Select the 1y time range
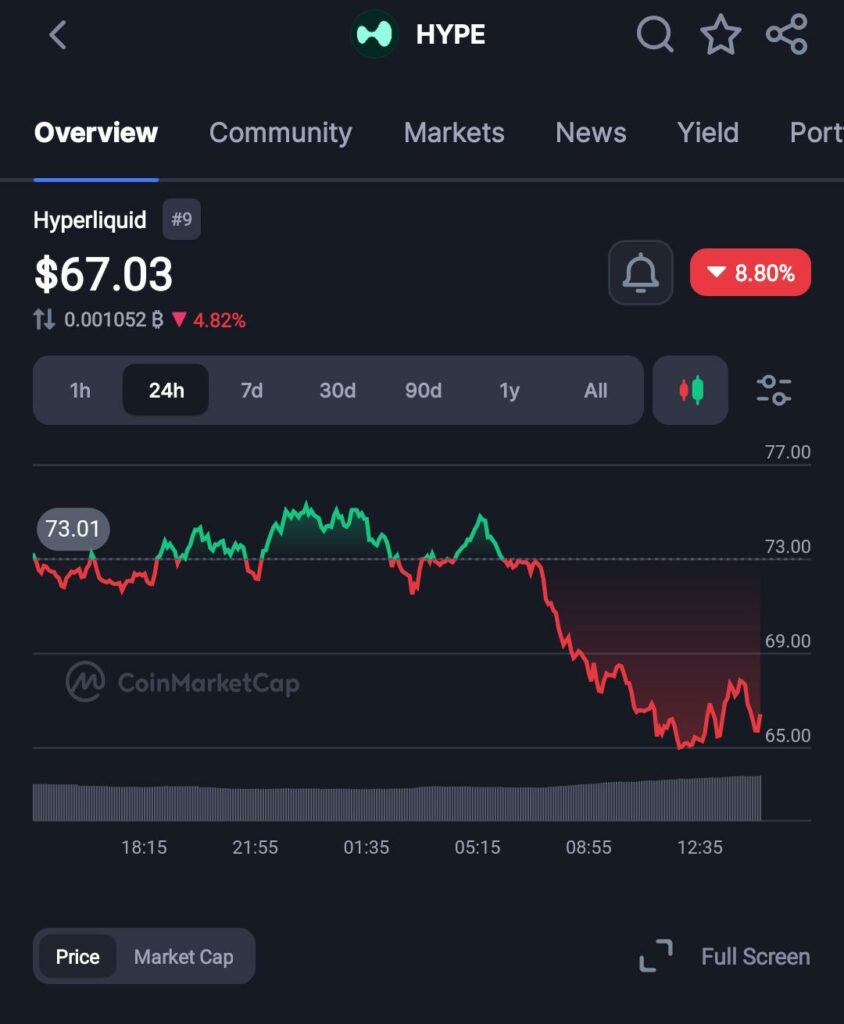The height and width of the screenshot is (1024, 844). click(x=510, y=391)
